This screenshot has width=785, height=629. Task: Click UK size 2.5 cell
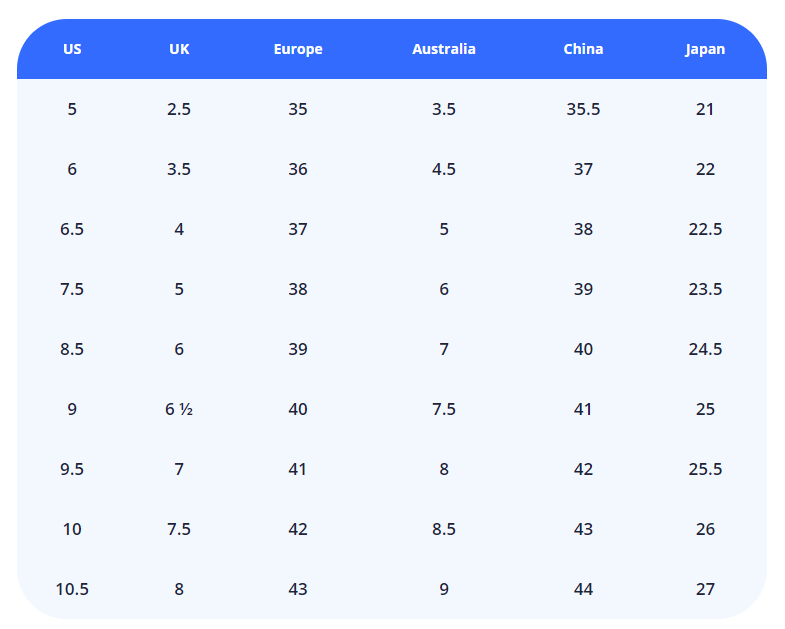click(x=179, y=109)
